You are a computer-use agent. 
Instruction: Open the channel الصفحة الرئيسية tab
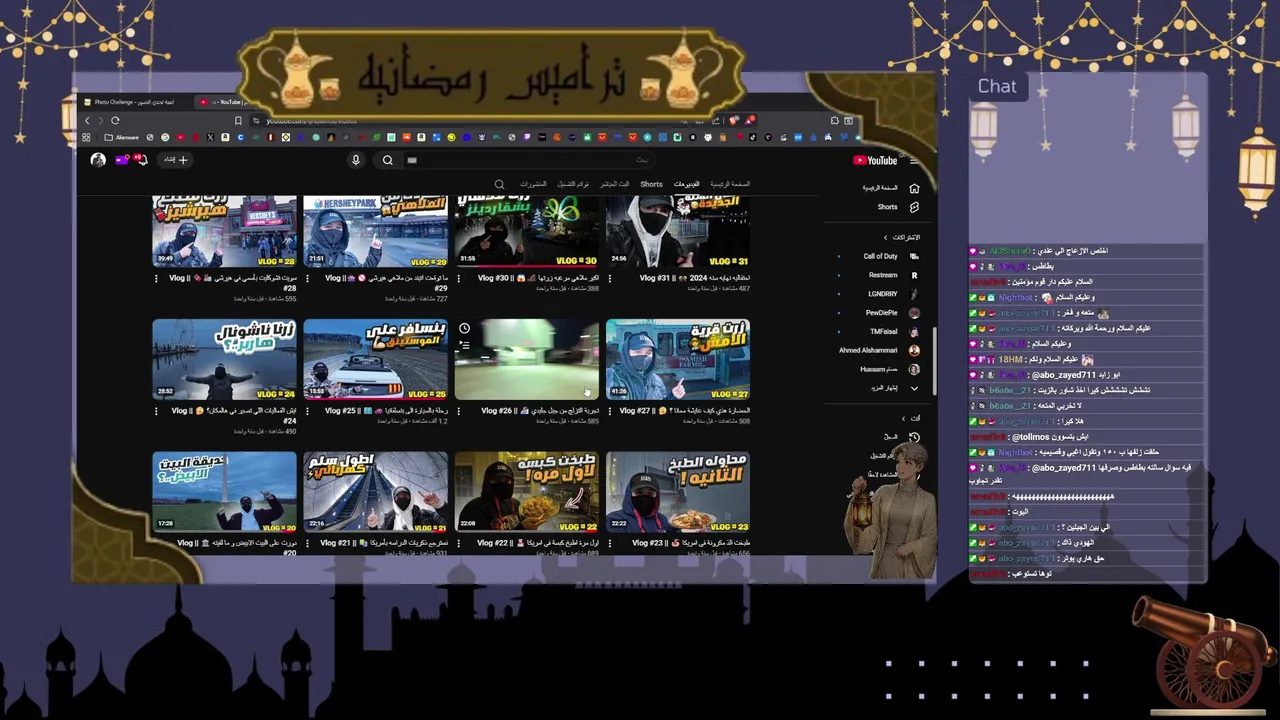729,184
